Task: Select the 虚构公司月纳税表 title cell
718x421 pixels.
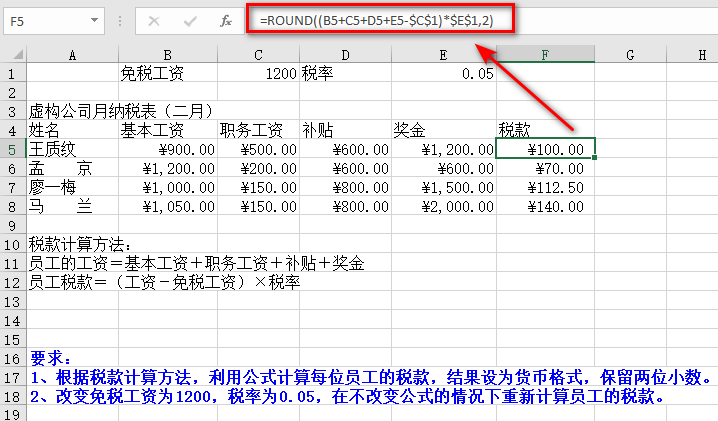Action: 72,111
